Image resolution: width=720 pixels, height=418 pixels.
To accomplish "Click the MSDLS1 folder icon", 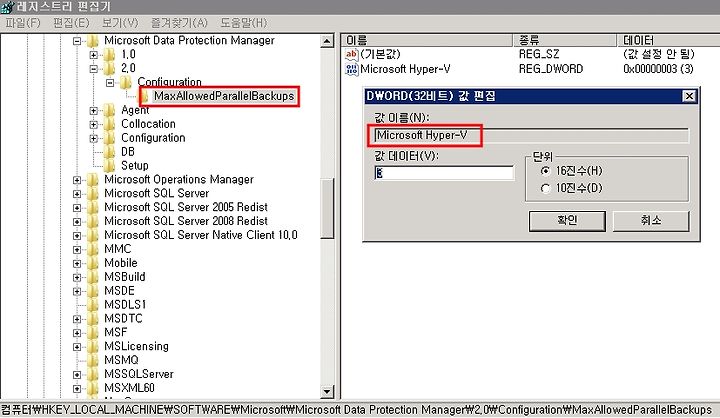I will tap(92, 305).
